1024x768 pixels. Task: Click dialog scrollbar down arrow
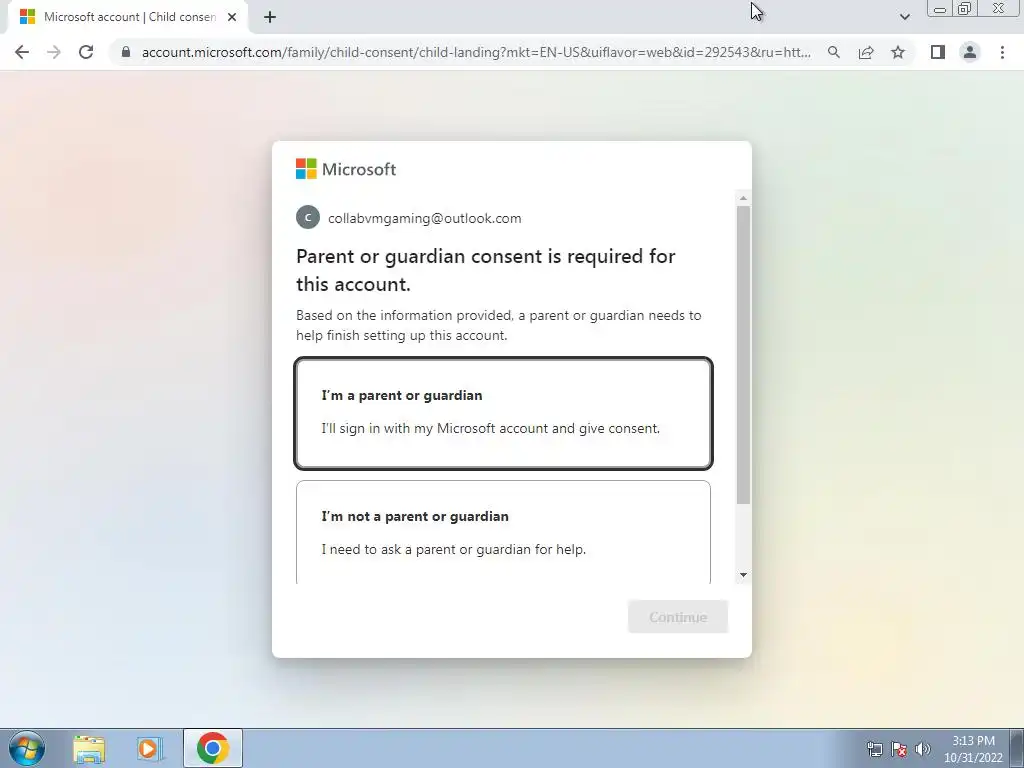[743, 575]
